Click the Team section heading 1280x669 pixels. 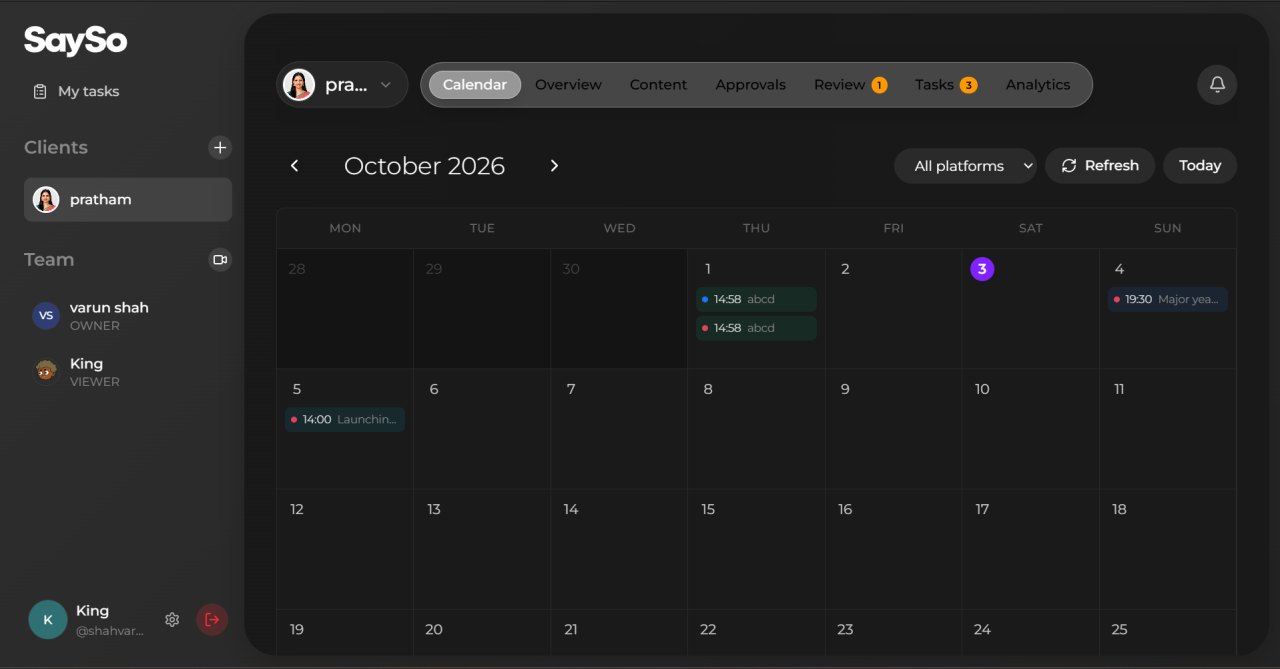49,259
